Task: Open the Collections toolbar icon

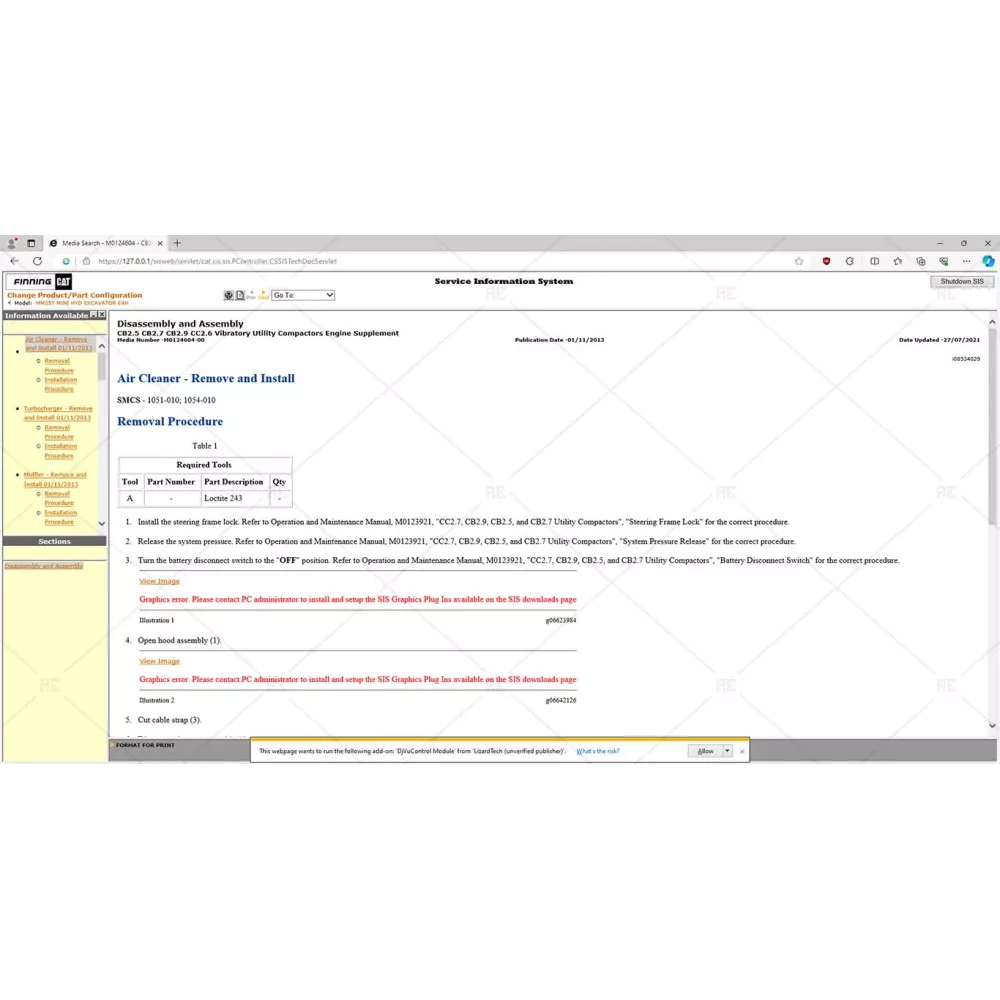Action: [919, 261]
